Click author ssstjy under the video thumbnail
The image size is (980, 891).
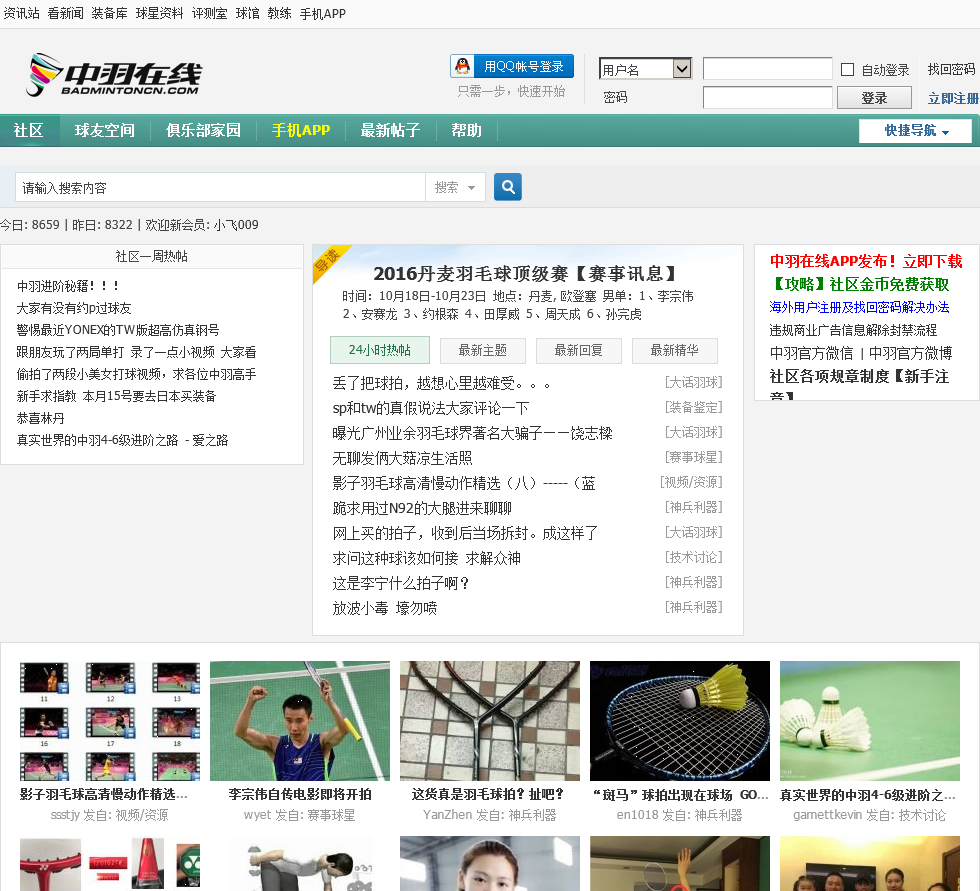pos(65,815)
